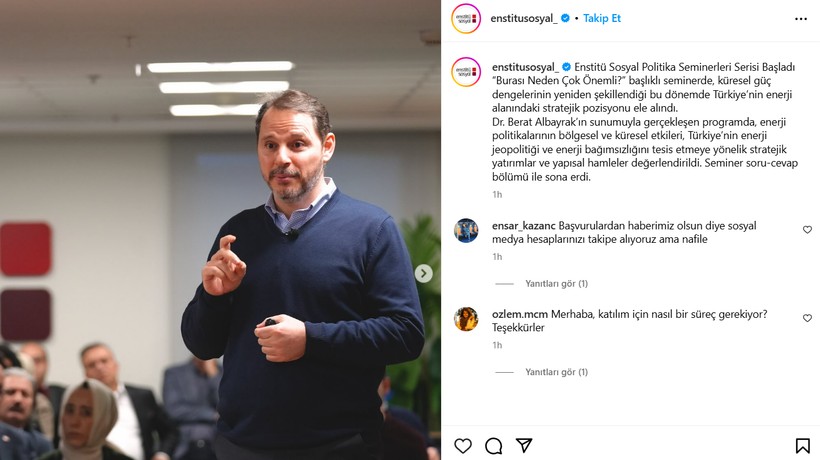Like the post with the heart icon

(x=463, y=445)
